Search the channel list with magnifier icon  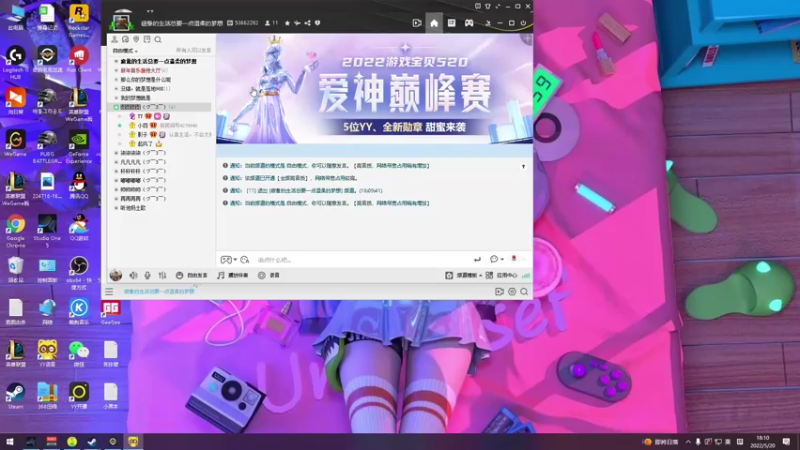158,39
